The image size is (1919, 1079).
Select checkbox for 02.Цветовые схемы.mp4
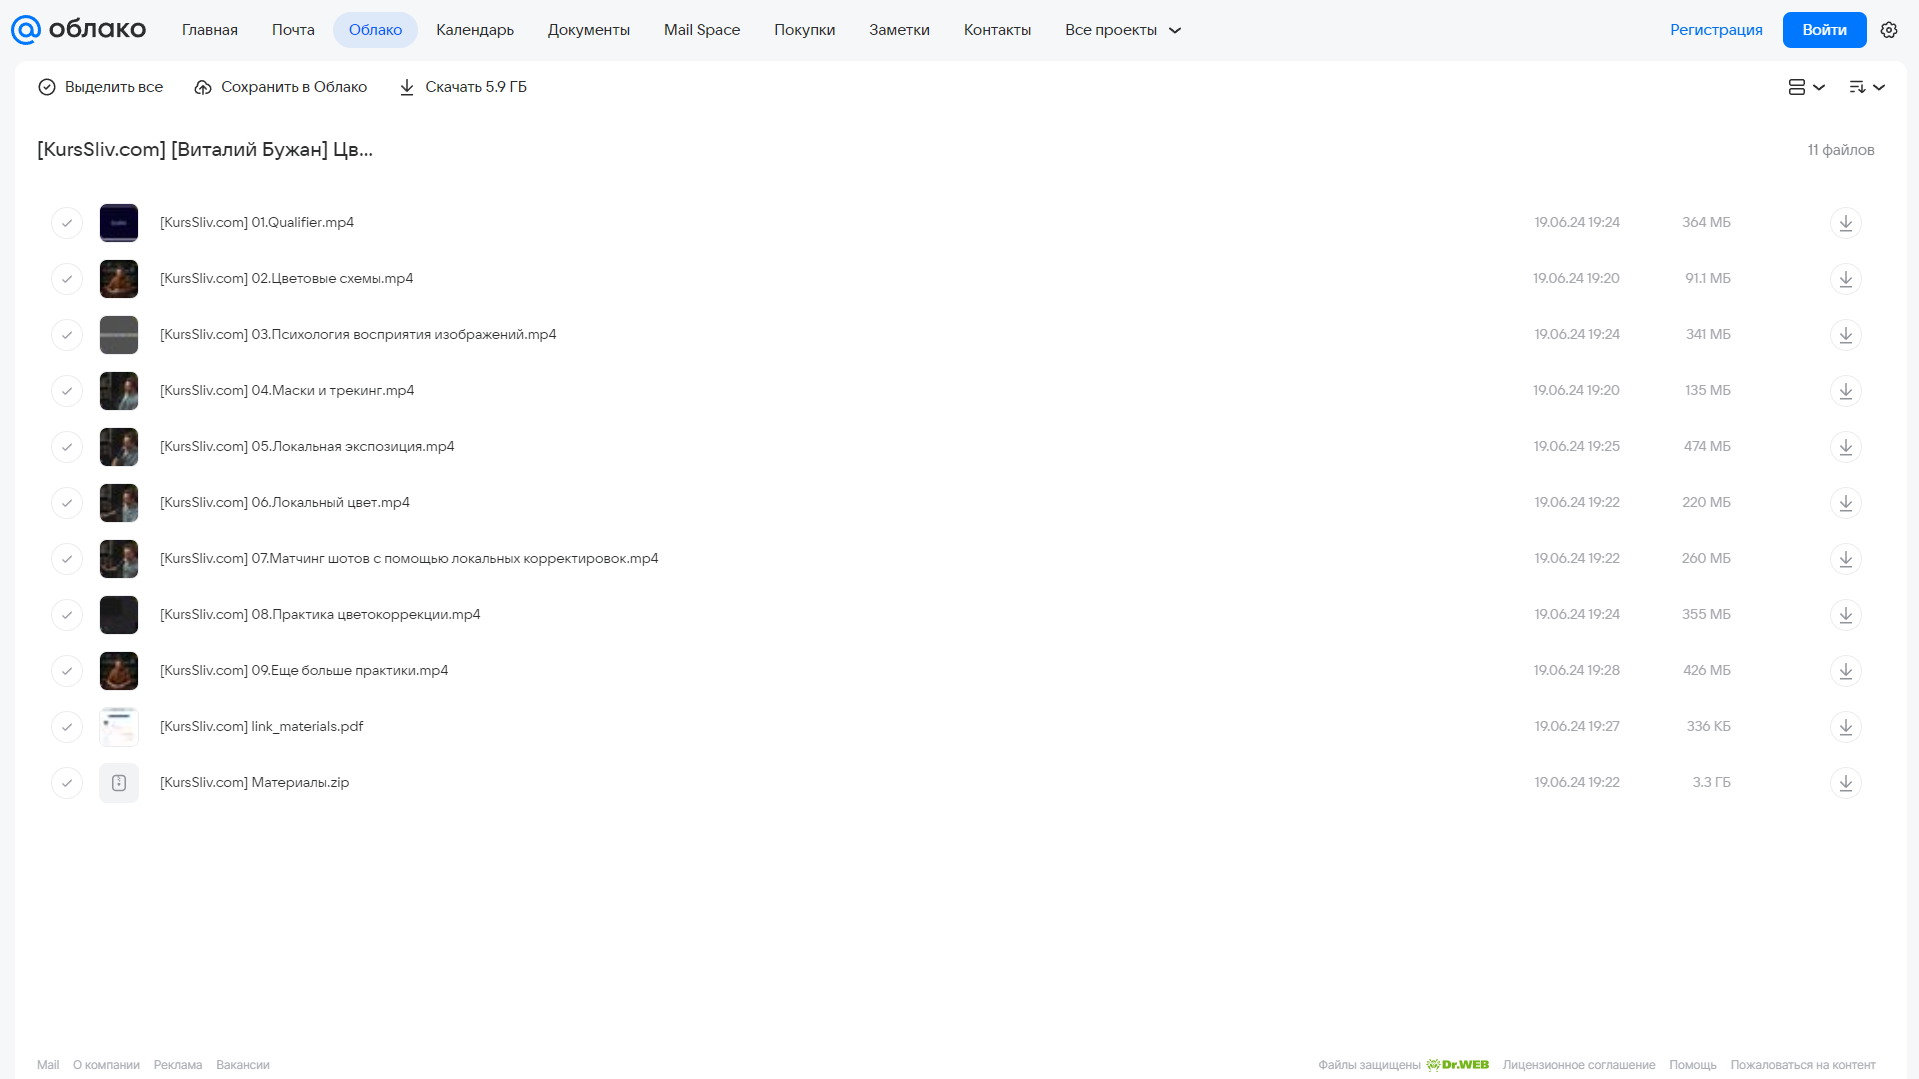[67, 278]
